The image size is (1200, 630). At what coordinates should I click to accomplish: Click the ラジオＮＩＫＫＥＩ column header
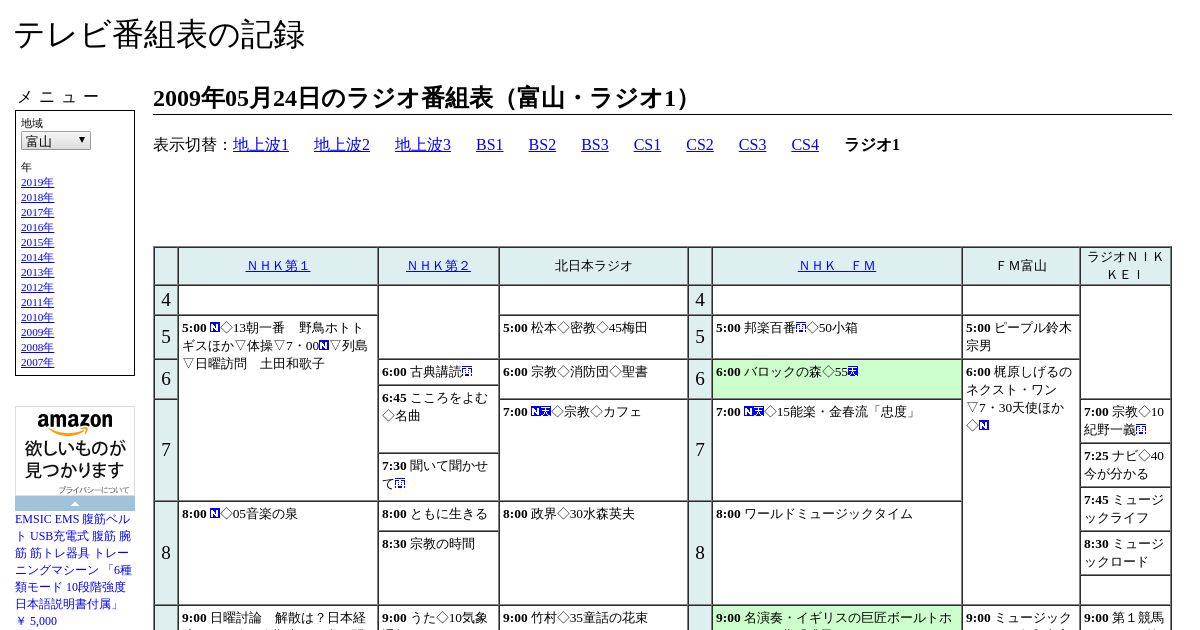pyautogui.click(x=1126, y=266)
